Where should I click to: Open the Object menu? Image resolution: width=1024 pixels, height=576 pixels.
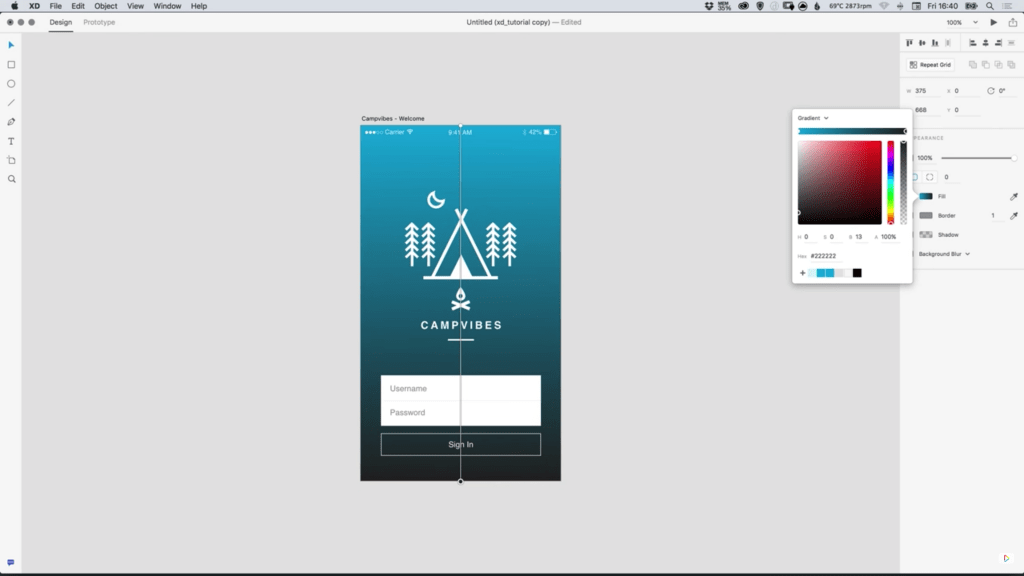click(104, 5)
